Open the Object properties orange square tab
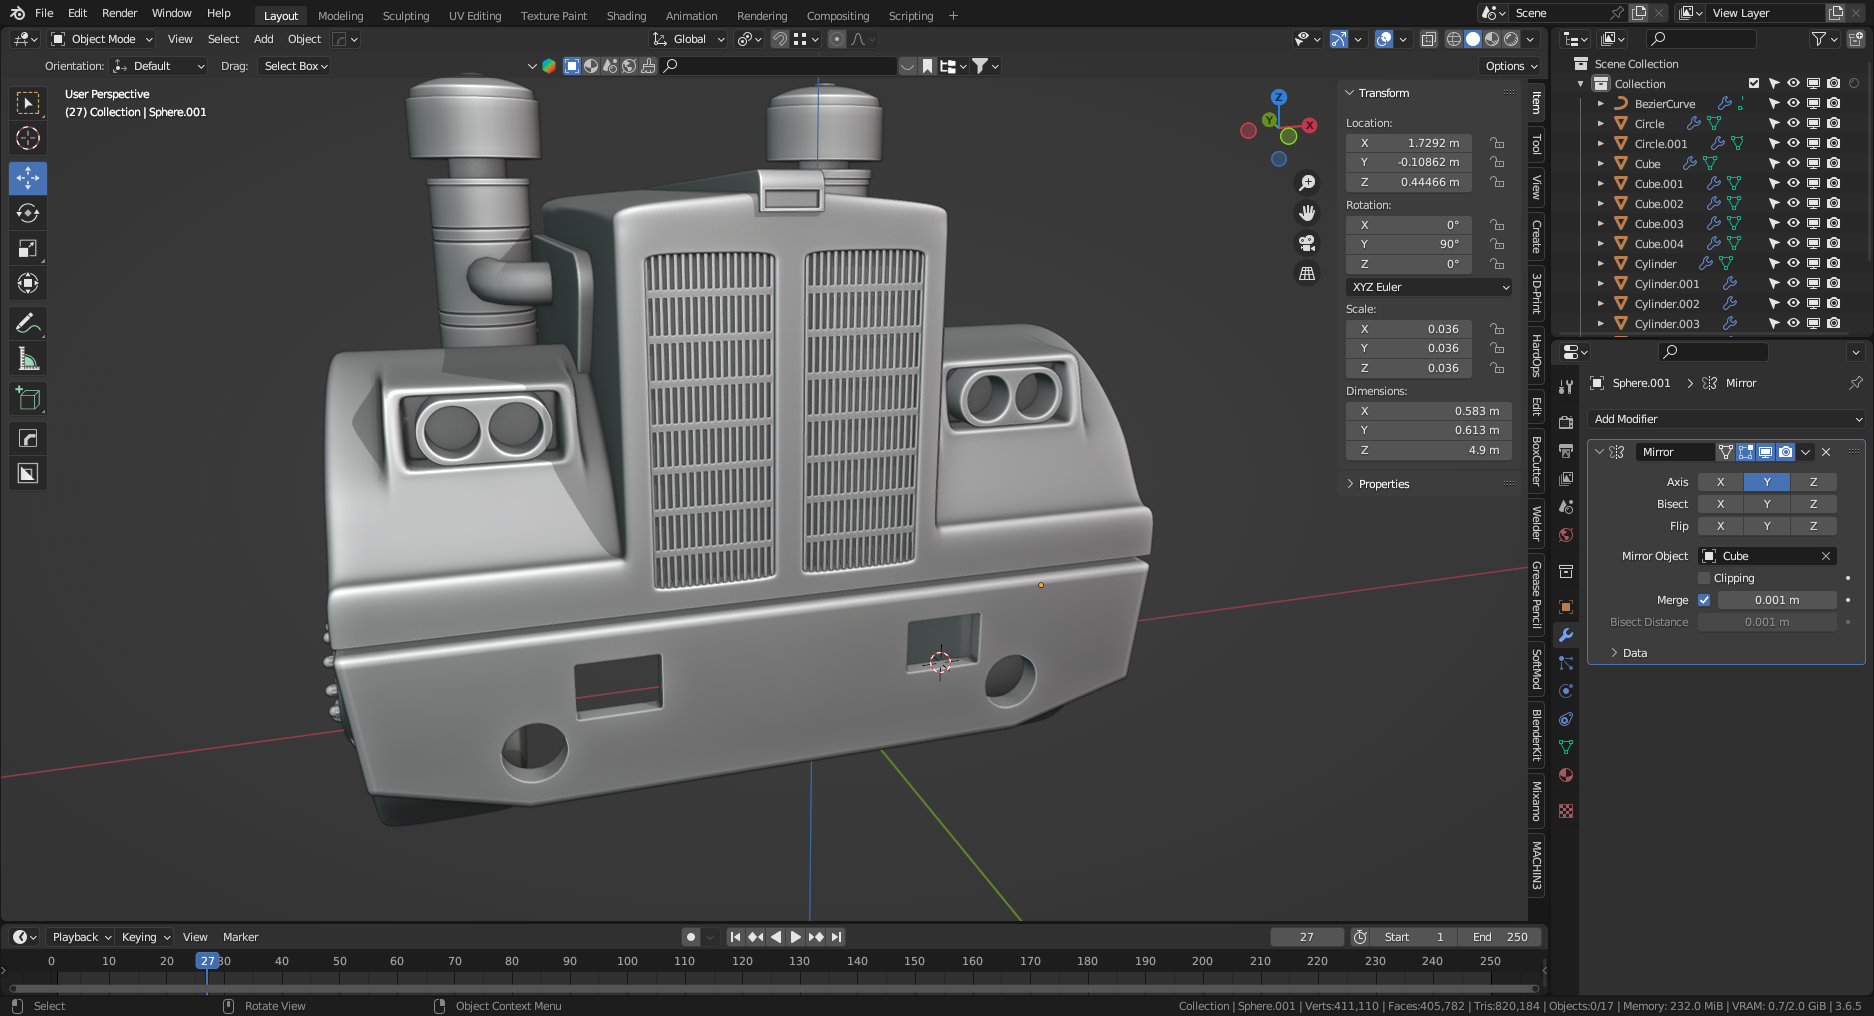 1566,607
